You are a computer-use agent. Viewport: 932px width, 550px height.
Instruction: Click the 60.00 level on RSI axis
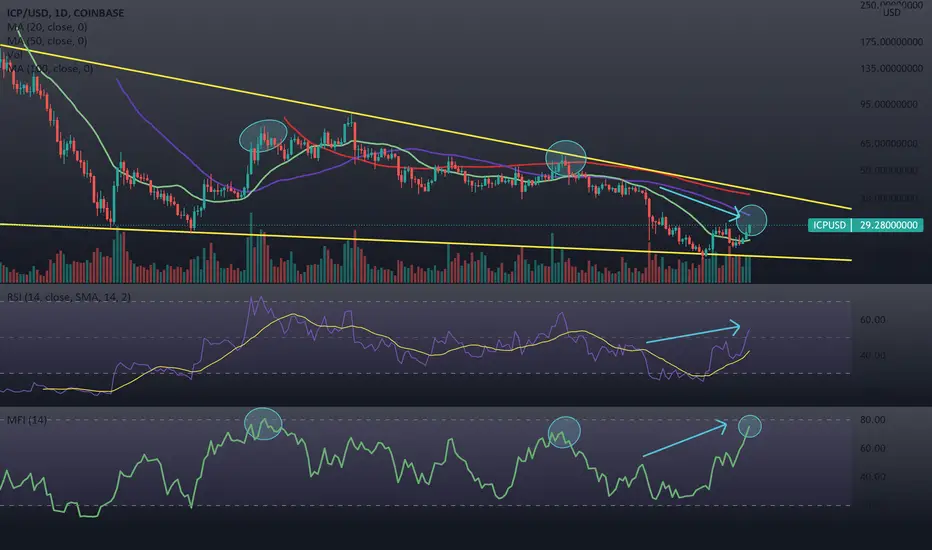(x=873, y=319)
